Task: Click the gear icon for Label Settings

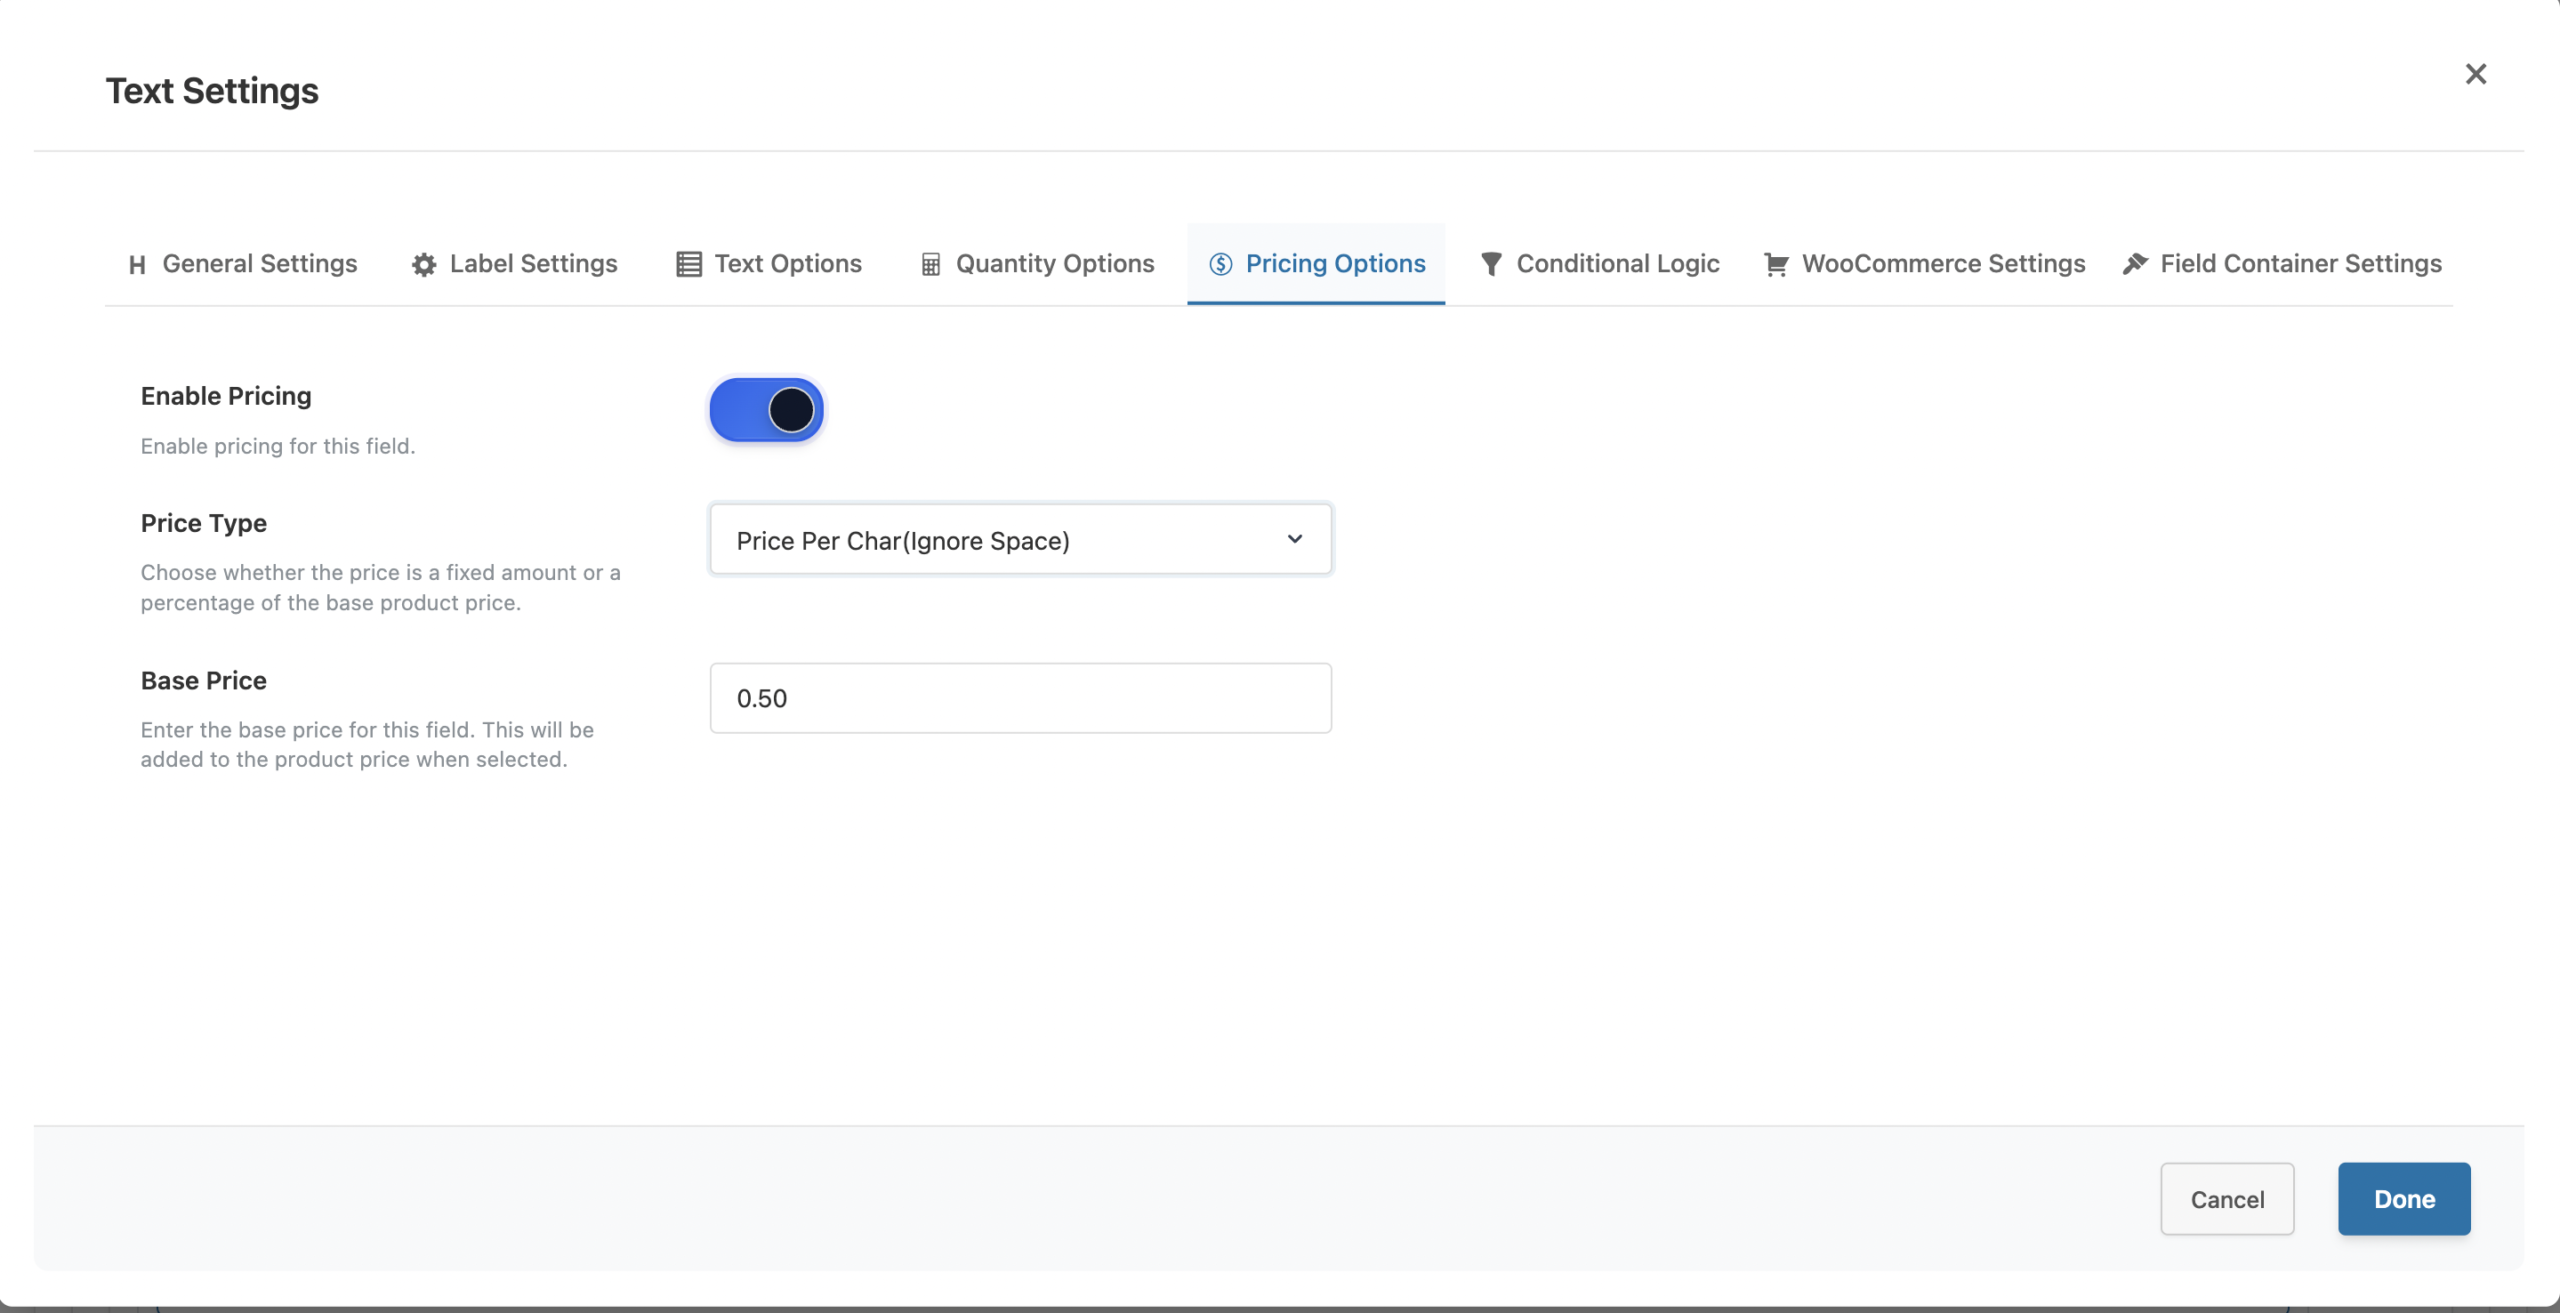Action: [x=424, y=265]
